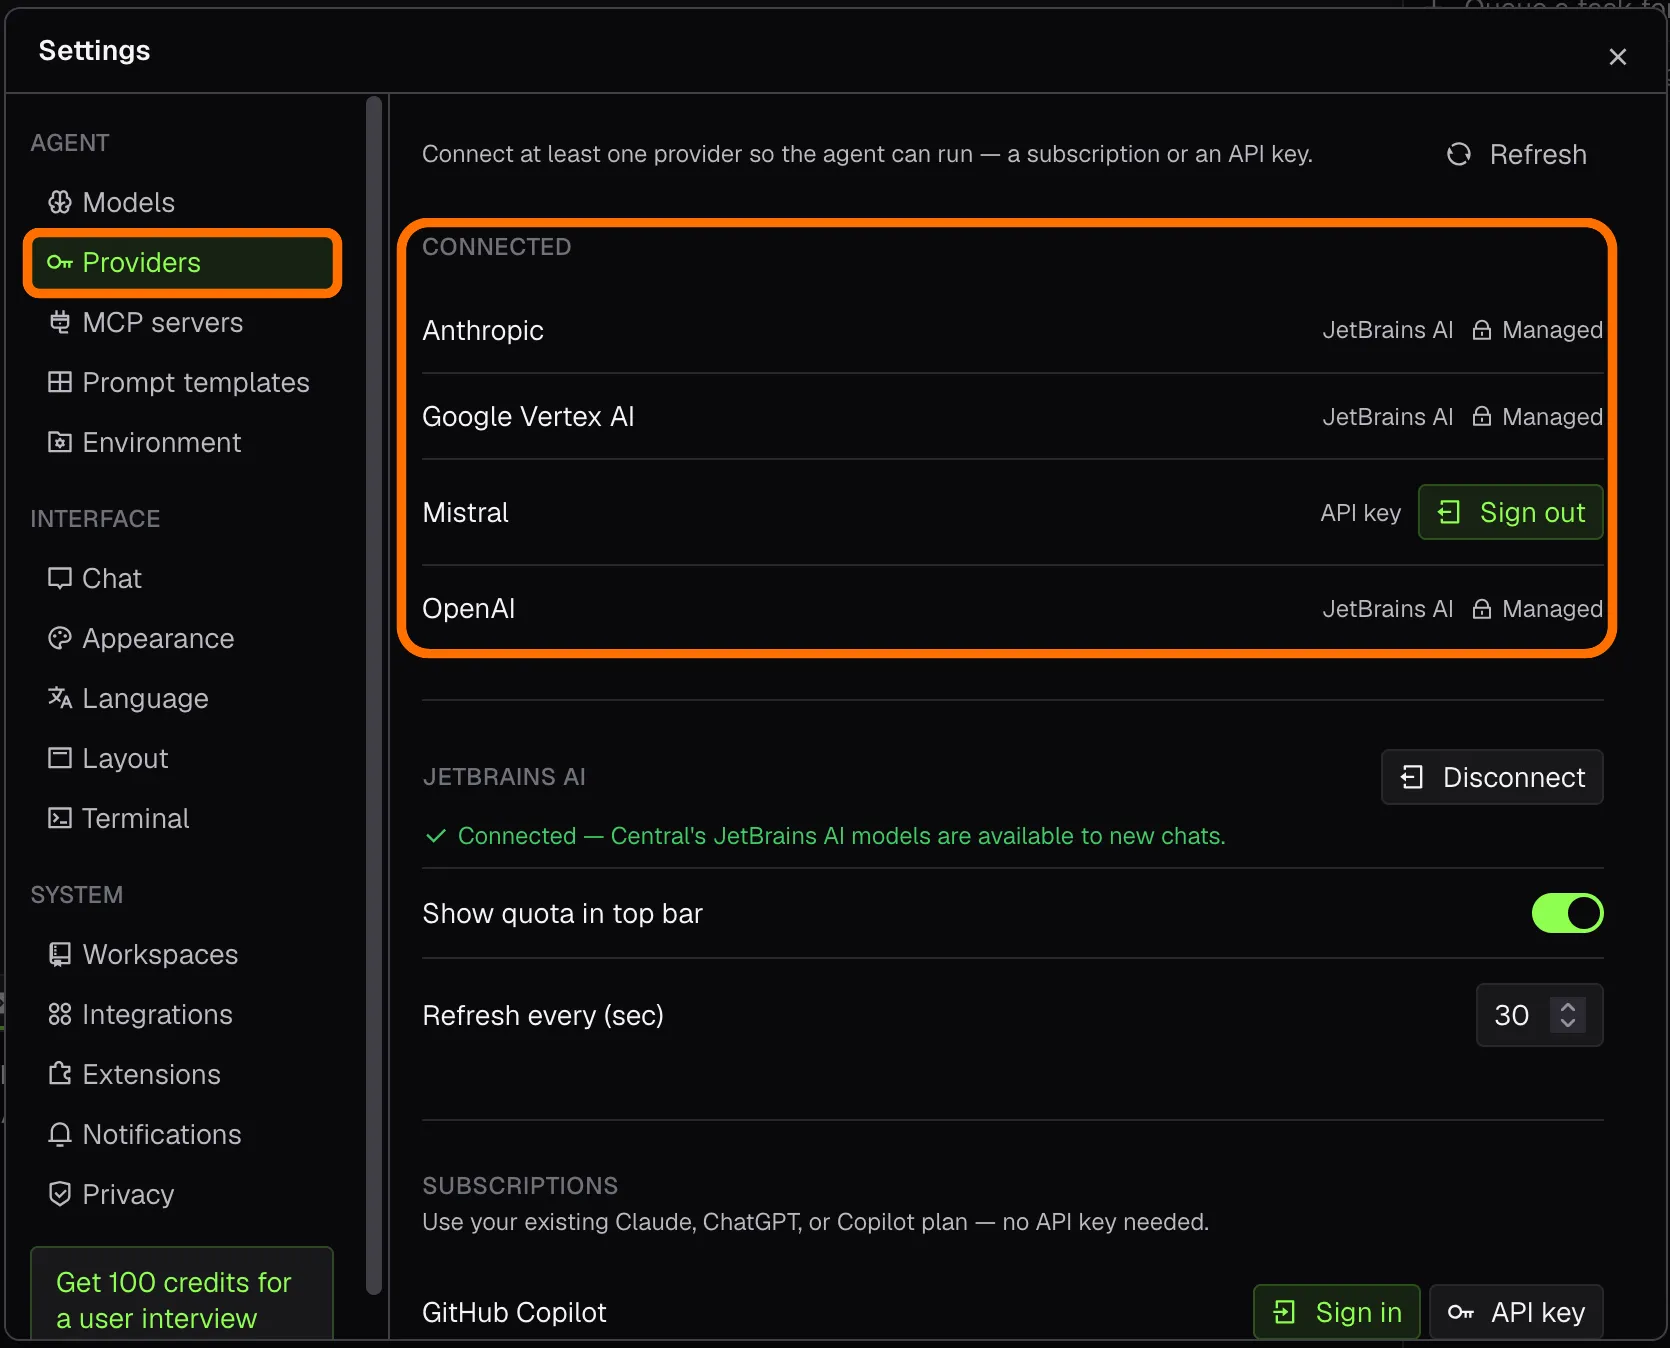
Task: Click the lock icon on the OpenAI row
Action: 1482,608
